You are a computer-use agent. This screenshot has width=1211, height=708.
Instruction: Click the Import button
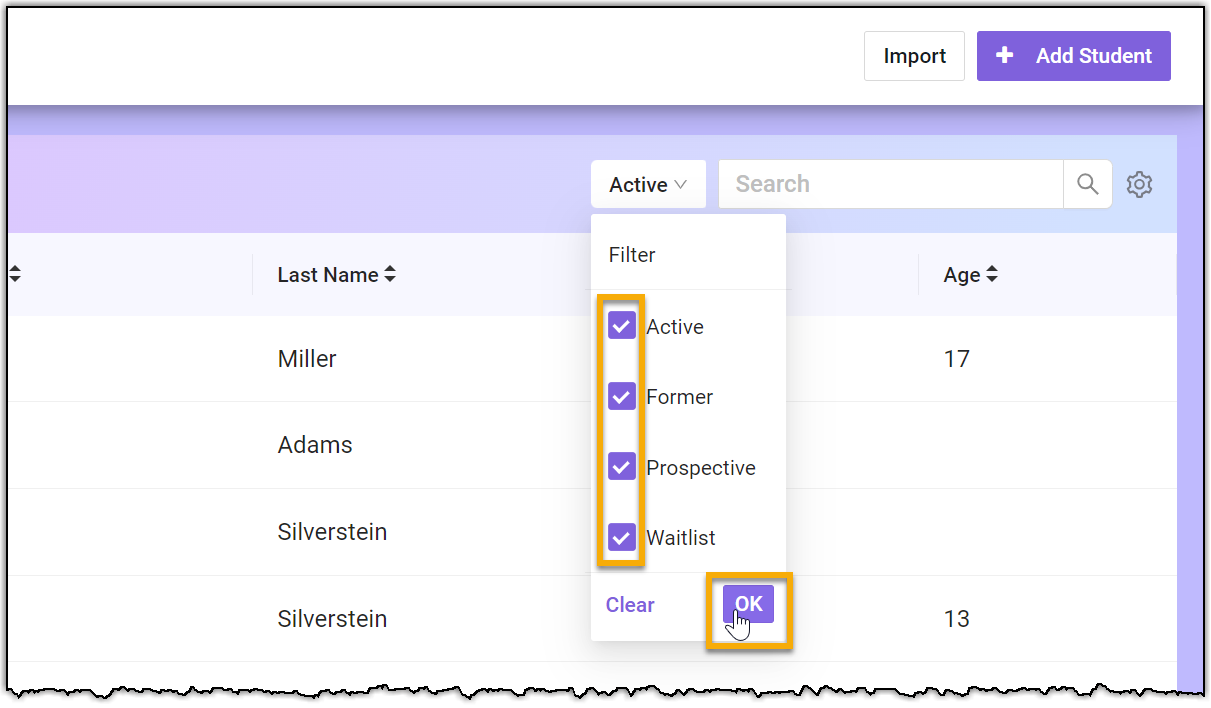[914, 56]
